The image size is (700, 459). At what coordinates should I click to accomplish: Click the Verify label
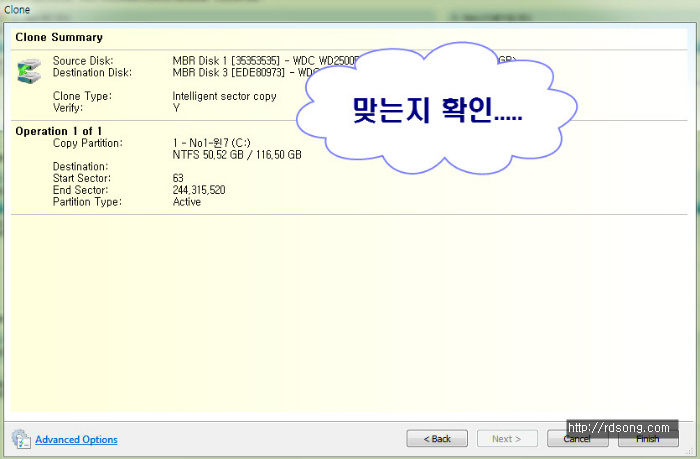pyautogui.click(x=68, y=108)
